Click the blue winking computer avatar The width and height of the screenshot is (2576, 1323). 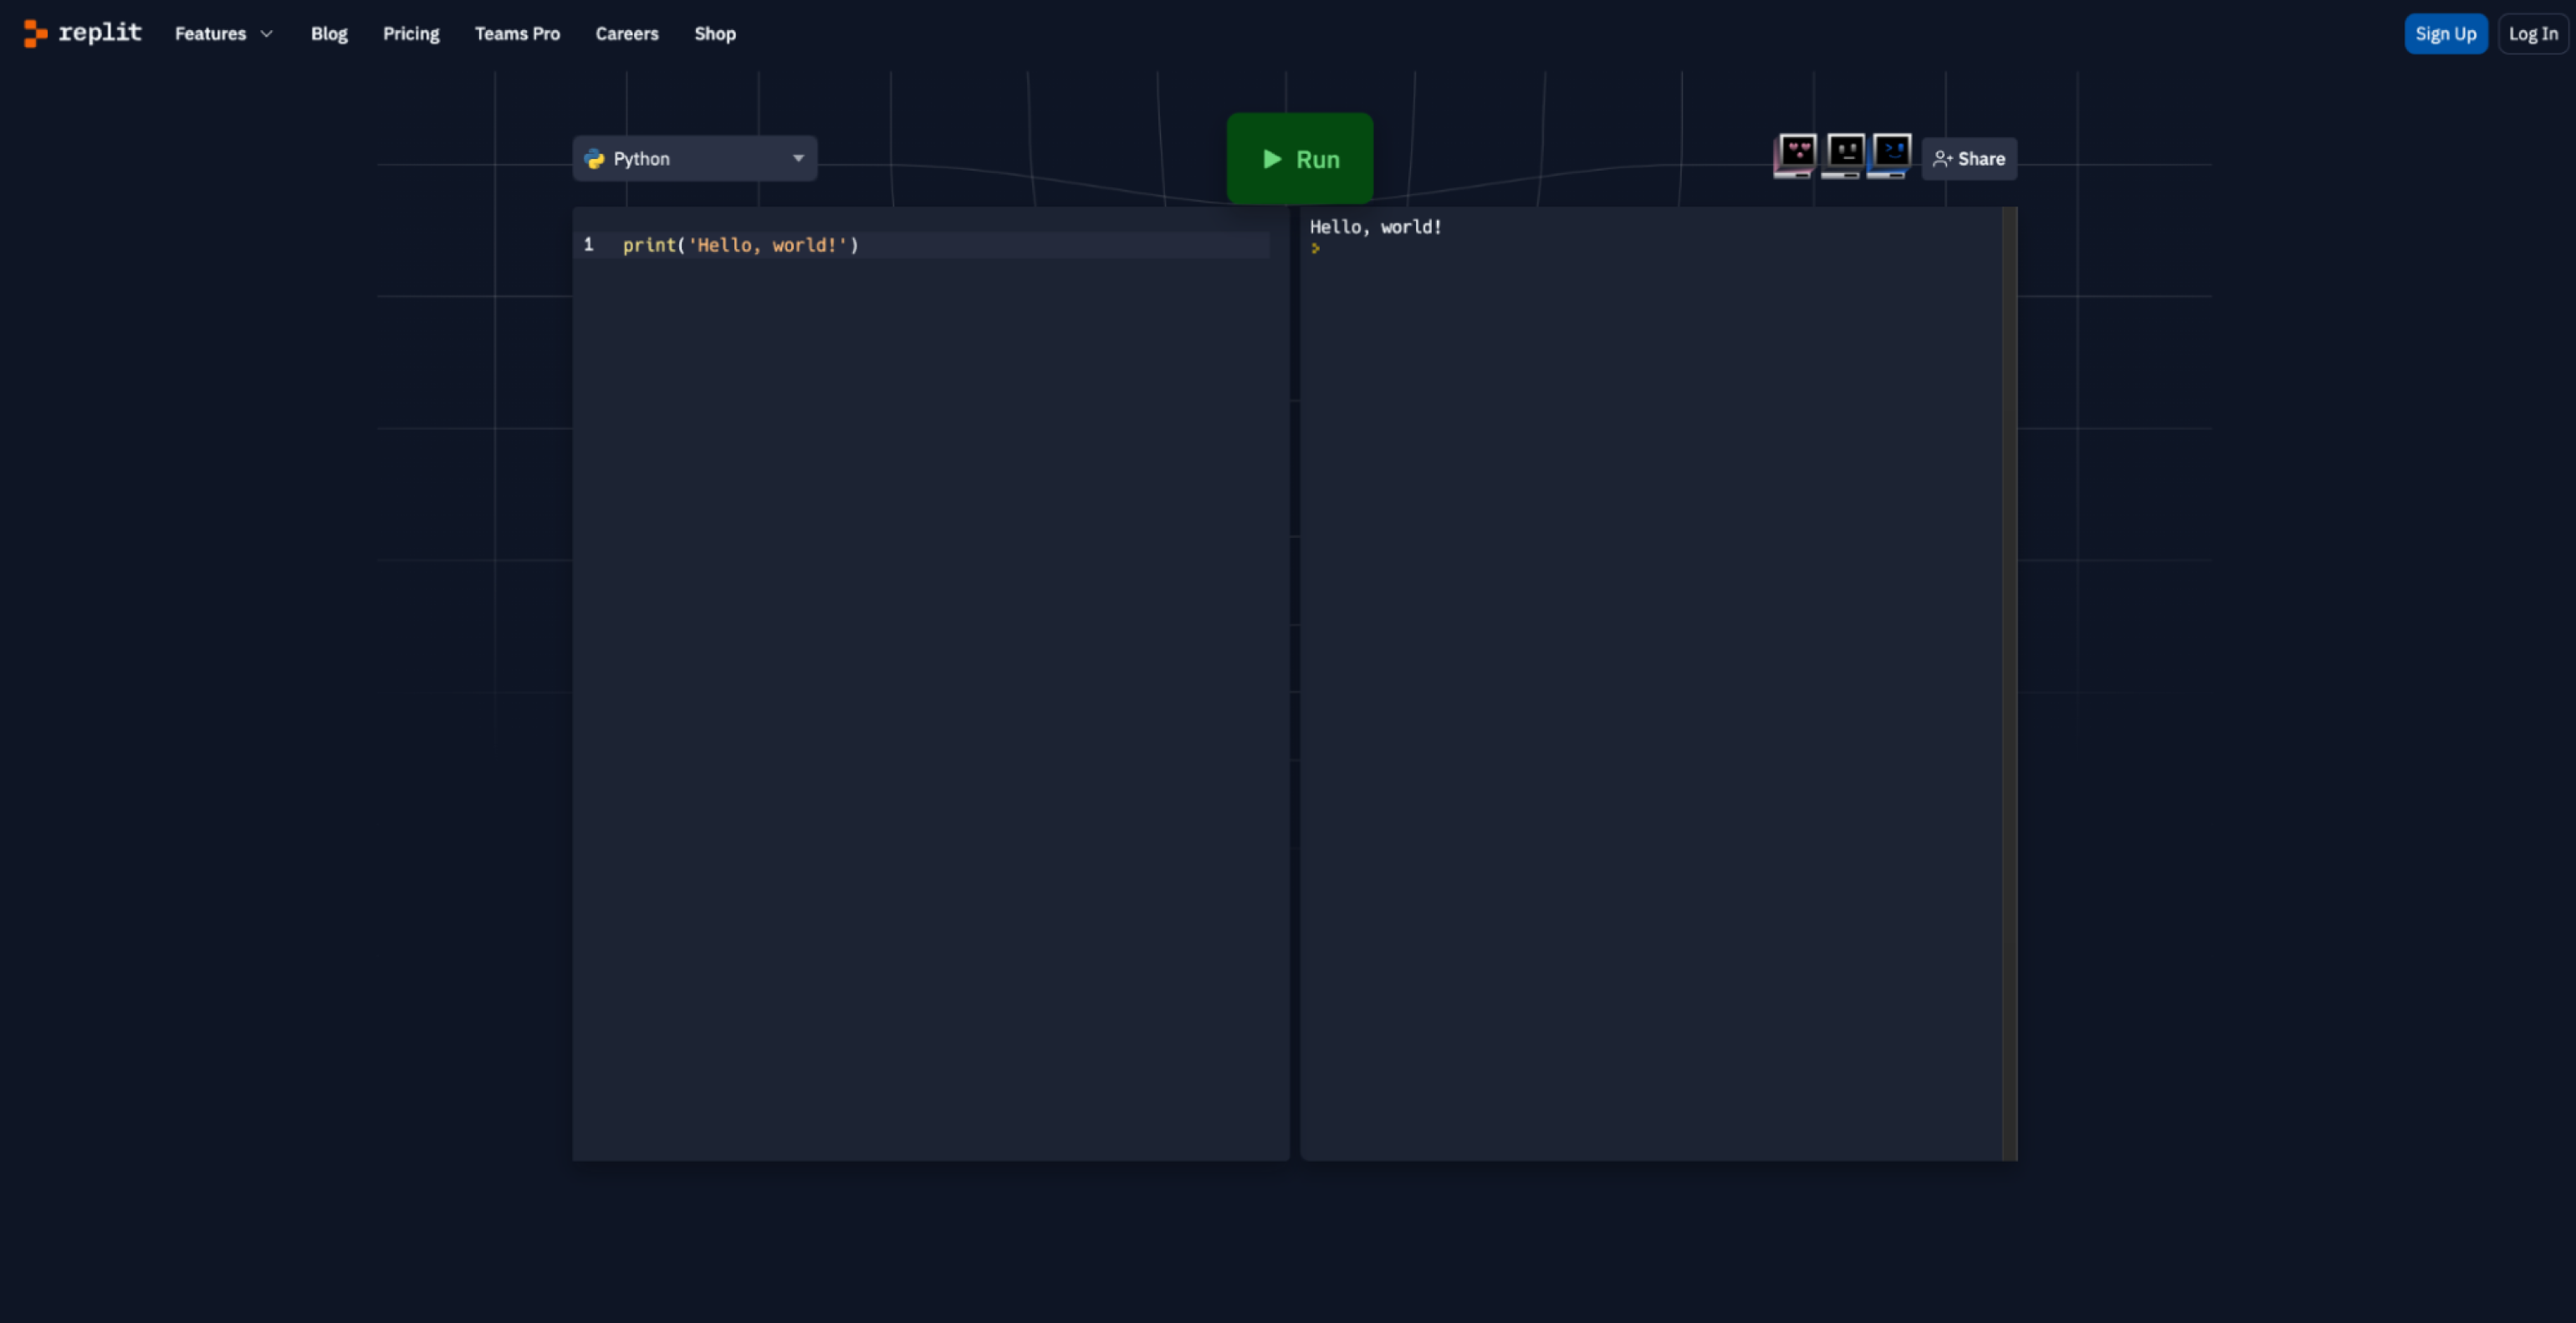point(1889,156)
